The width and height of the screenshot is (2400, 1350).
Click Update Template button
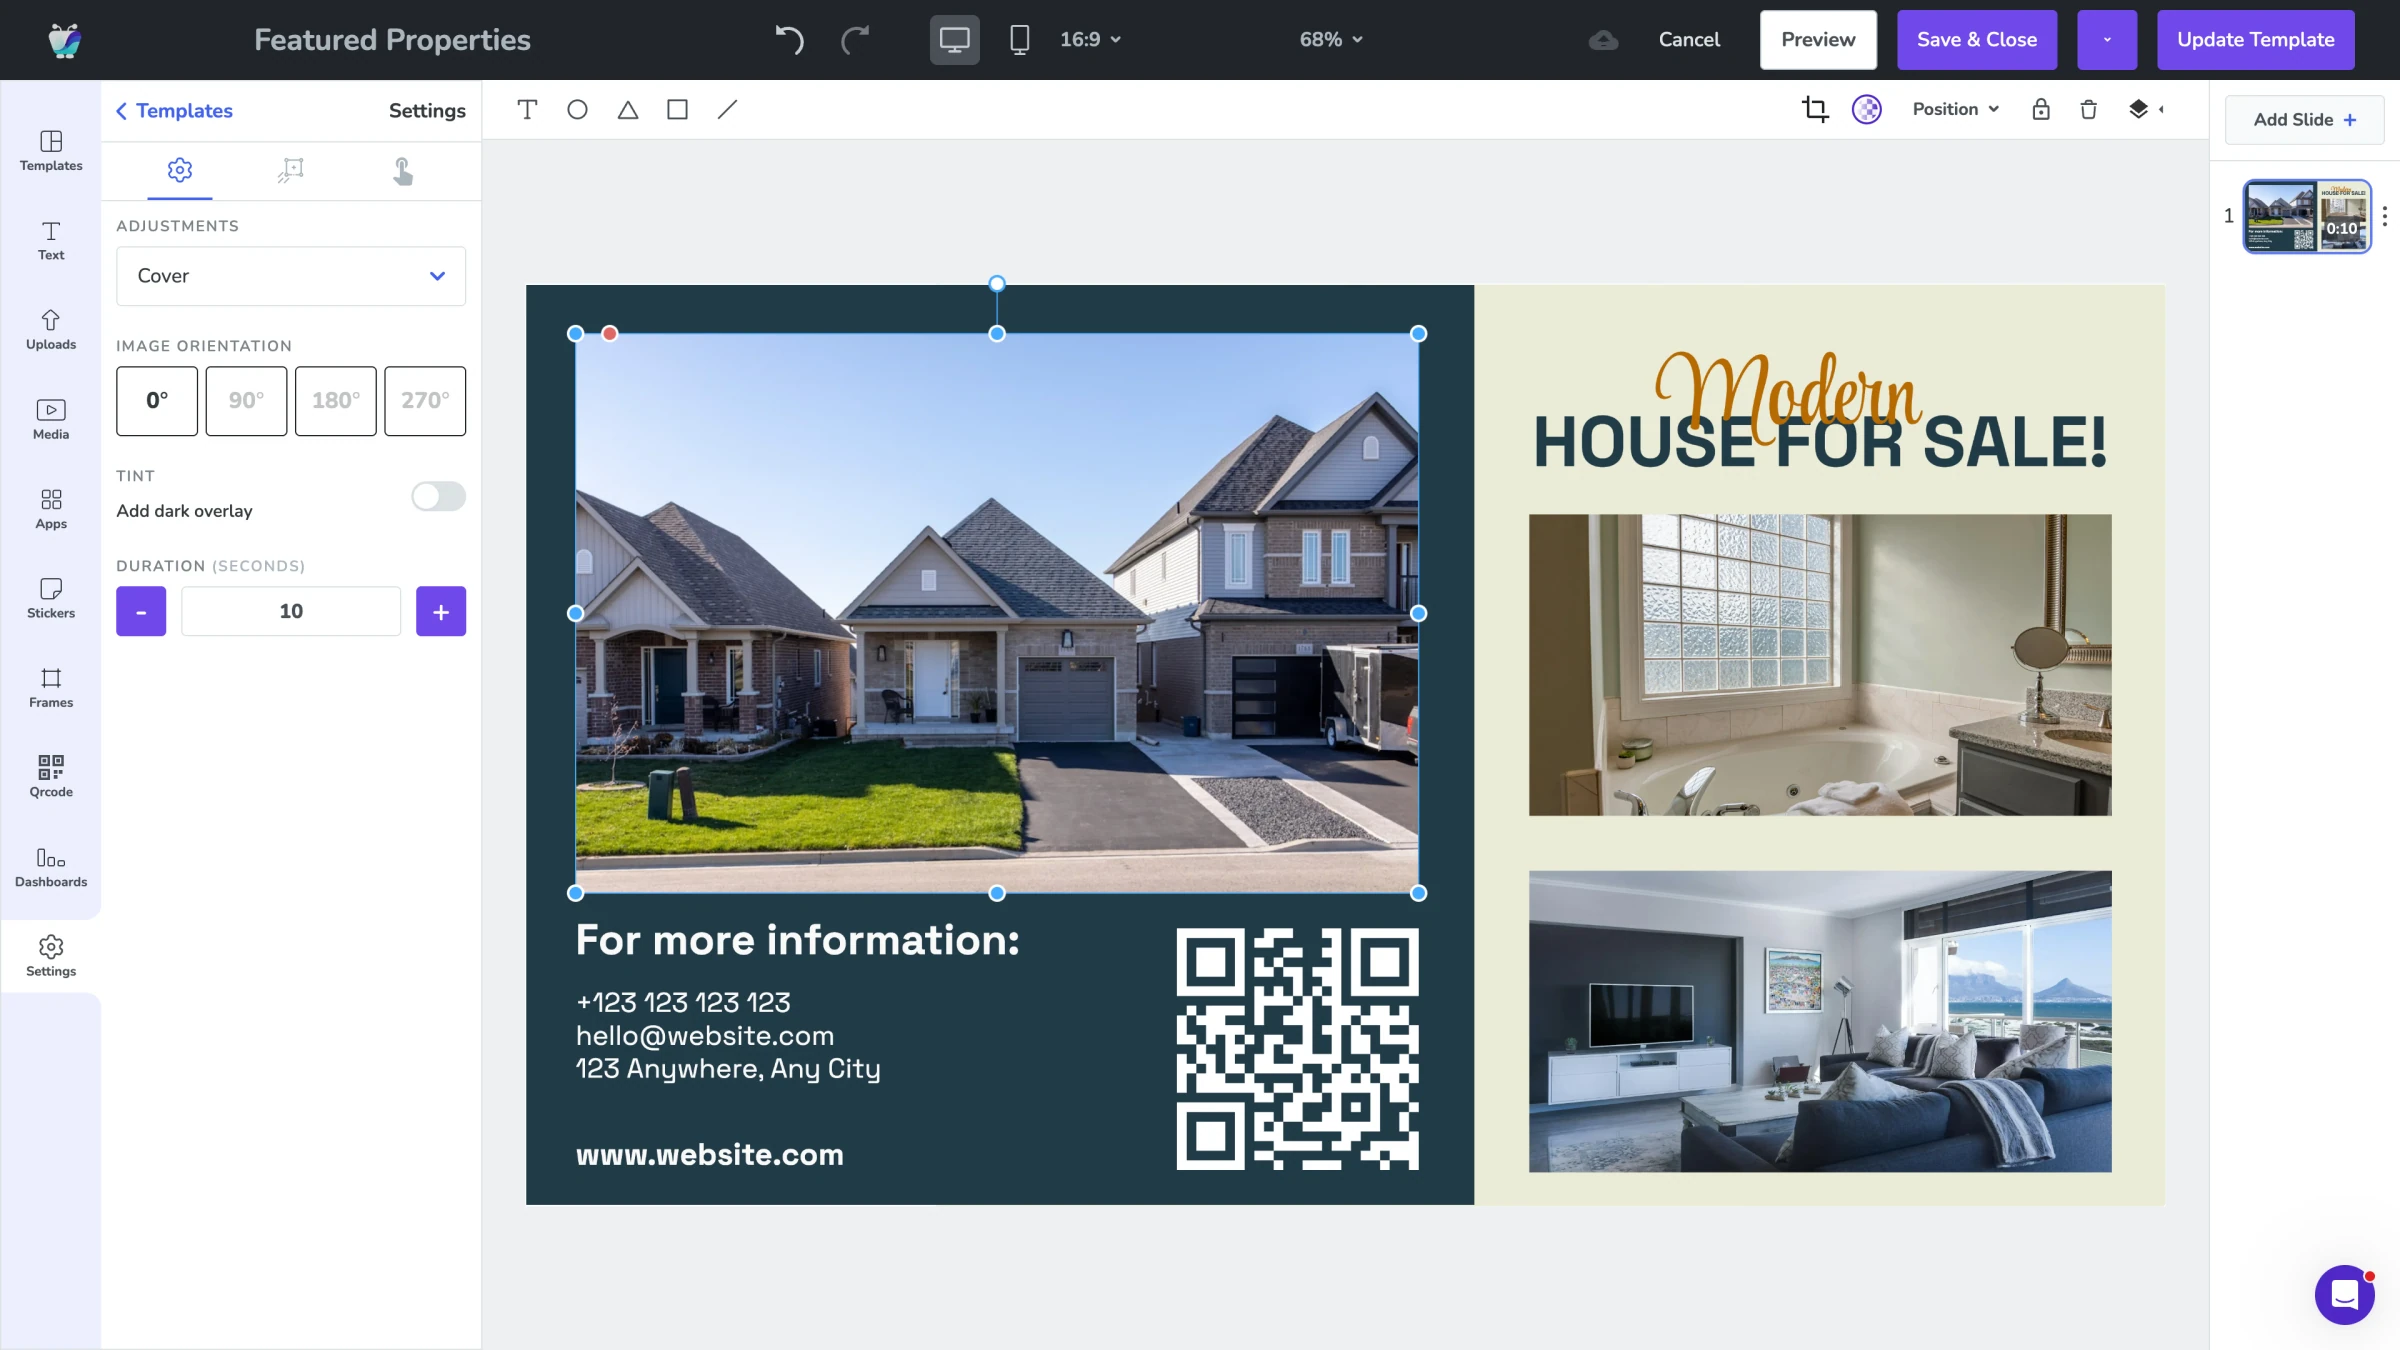coord(2256,40)
